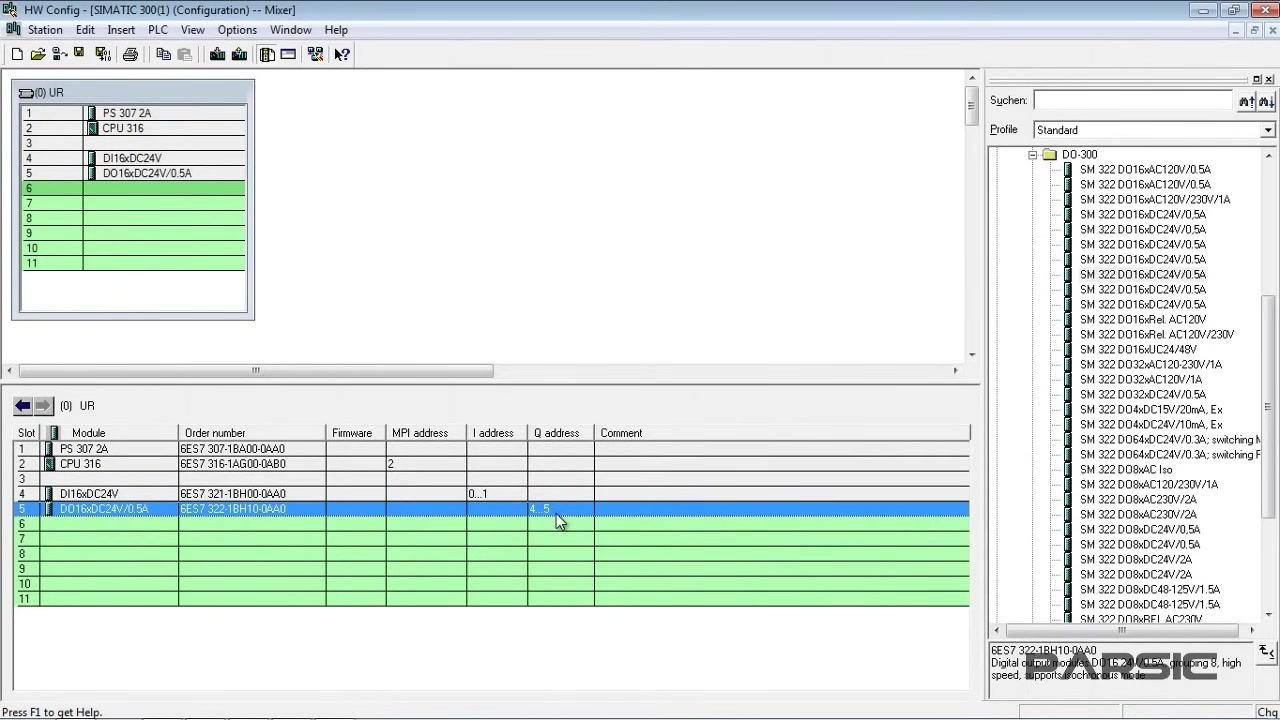Image resolution: width=1280 pixels, height=720 pixels.
Task: Open the Station menu
Action: 45,30
